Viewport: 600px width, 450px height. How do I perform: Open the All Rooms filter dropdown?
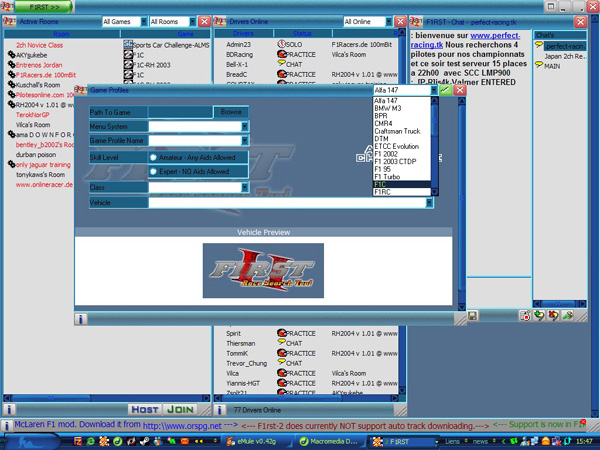coord(192,21)
